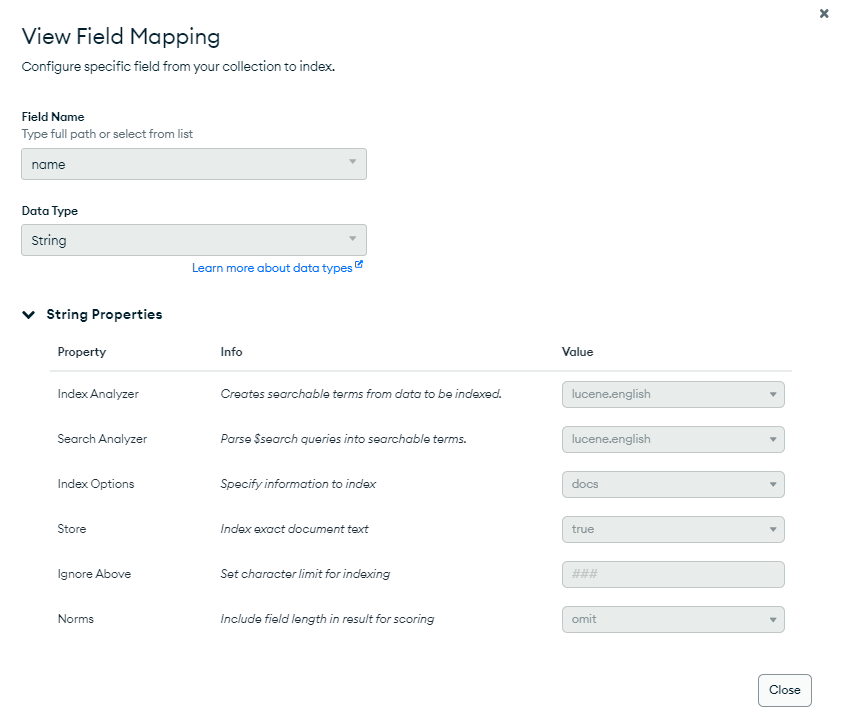Click the Norms description about field length

coord(327,619)
